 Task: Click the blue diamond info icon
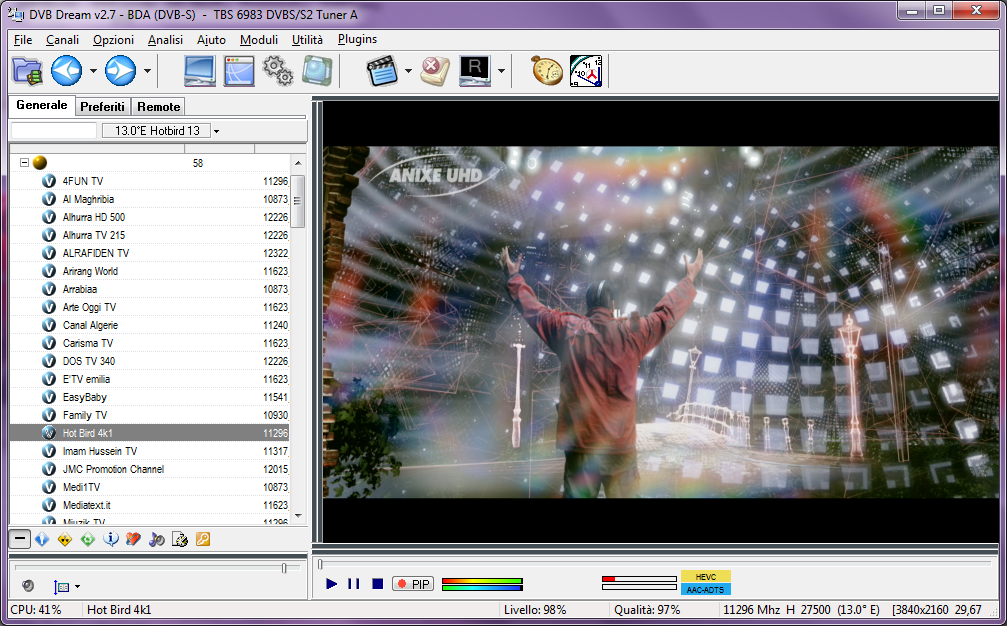[x=42, y=539]
